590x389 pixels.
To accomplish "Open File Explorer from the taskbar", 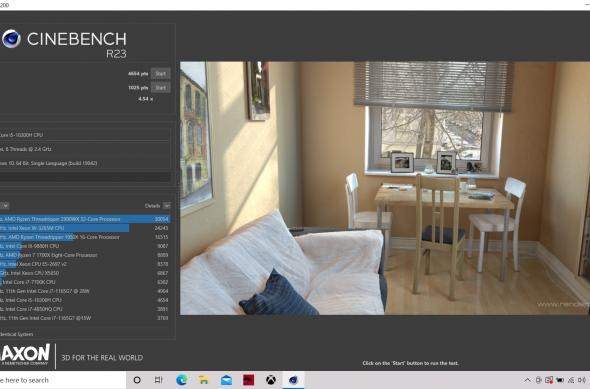I will coord(204,380).
